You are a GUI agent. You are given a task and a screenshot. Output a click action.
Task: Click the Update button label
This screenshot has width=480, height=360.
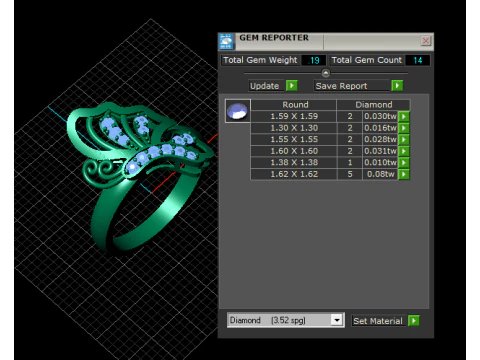click(x=265, y=86)
